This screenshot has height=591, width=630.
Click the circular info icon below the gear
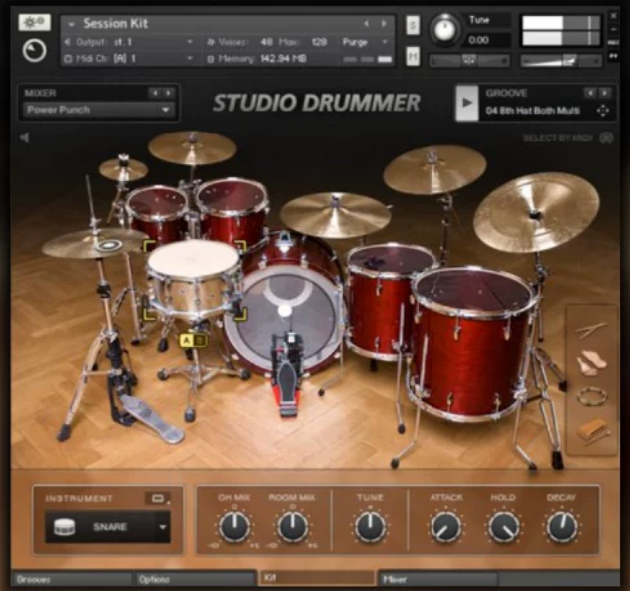(x=34, y=51)
